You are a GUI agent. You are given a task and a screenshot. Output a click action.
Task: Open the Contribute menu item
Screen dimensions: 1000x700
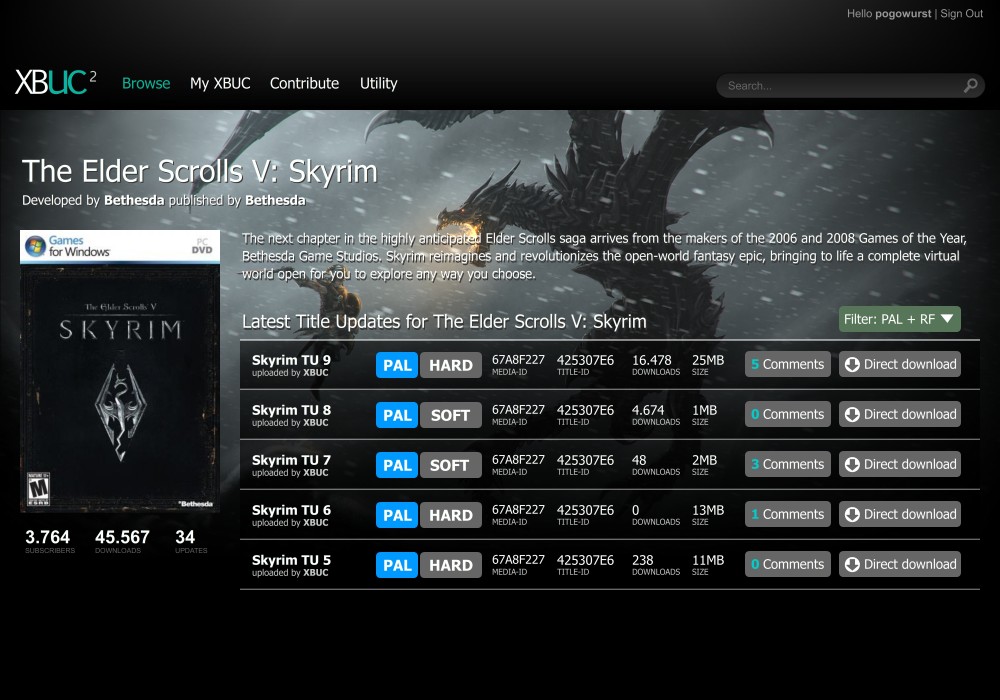pos(304,83)
